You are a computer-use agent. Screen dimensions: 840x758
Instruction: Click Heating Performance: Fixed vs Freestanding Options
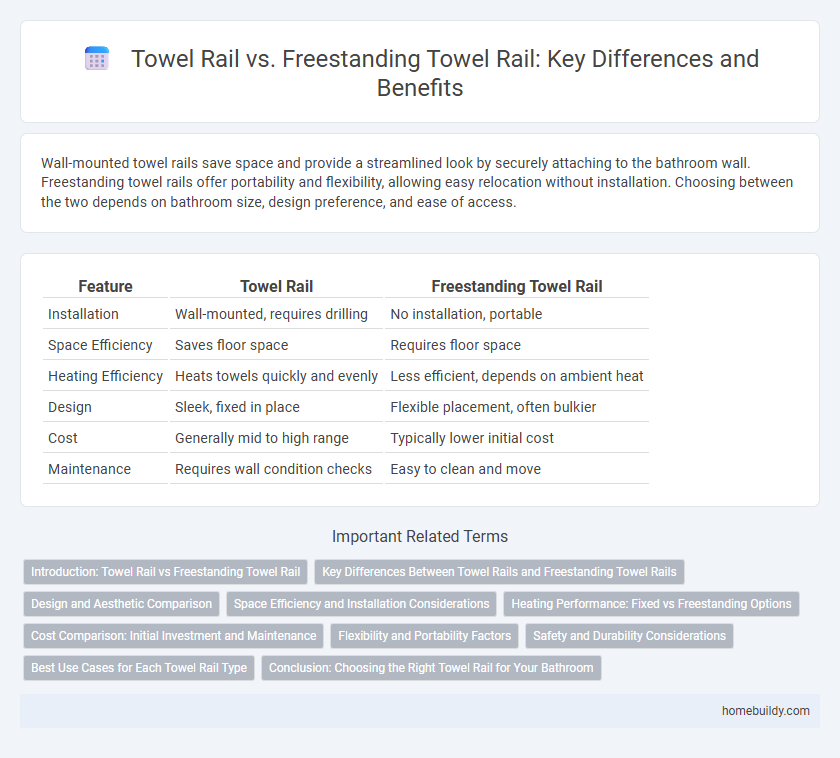coord(651,604)
